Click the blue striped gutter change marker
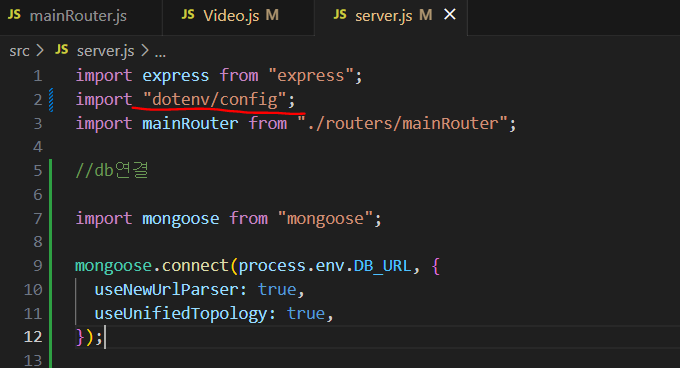The height and width of the screenshot is (368, 680). click(x=51, y=100)
